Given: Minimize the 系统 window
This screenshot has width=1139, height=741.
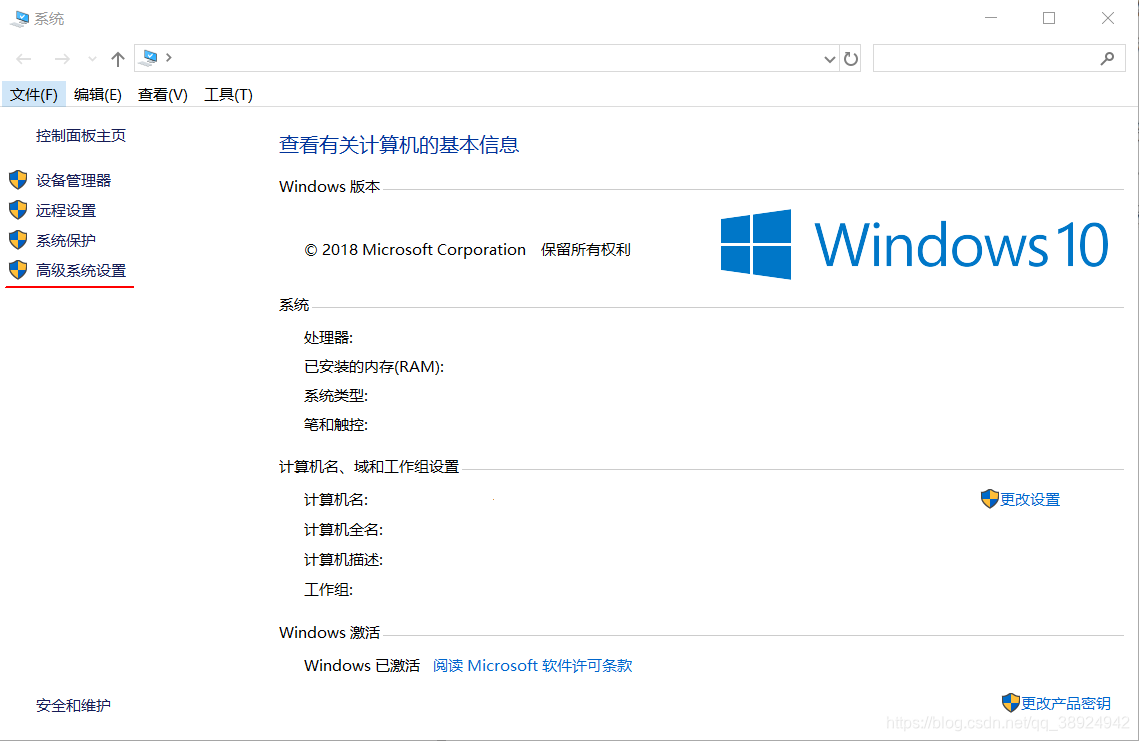Looking at the screenshot, I should 991,18.
